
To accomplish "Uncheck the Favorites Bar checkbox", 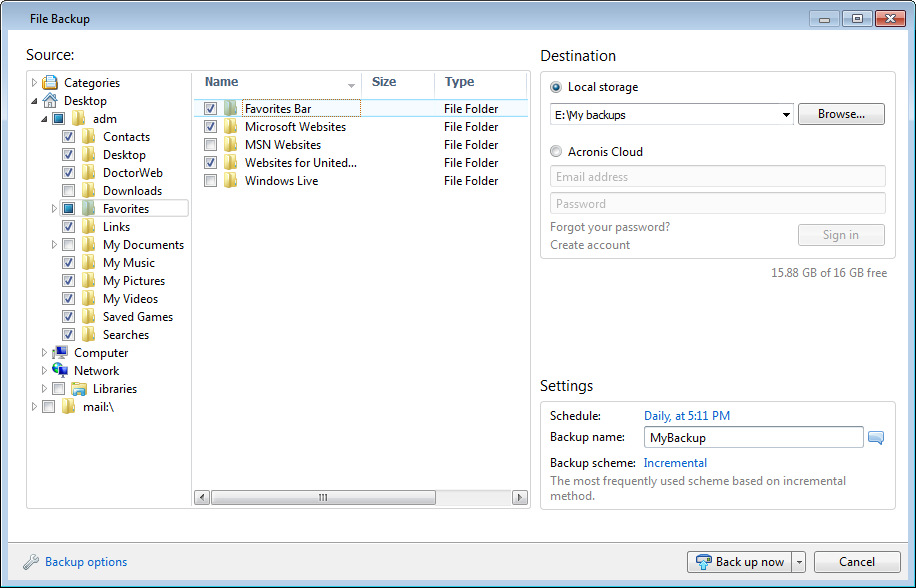I will point(209,108).
